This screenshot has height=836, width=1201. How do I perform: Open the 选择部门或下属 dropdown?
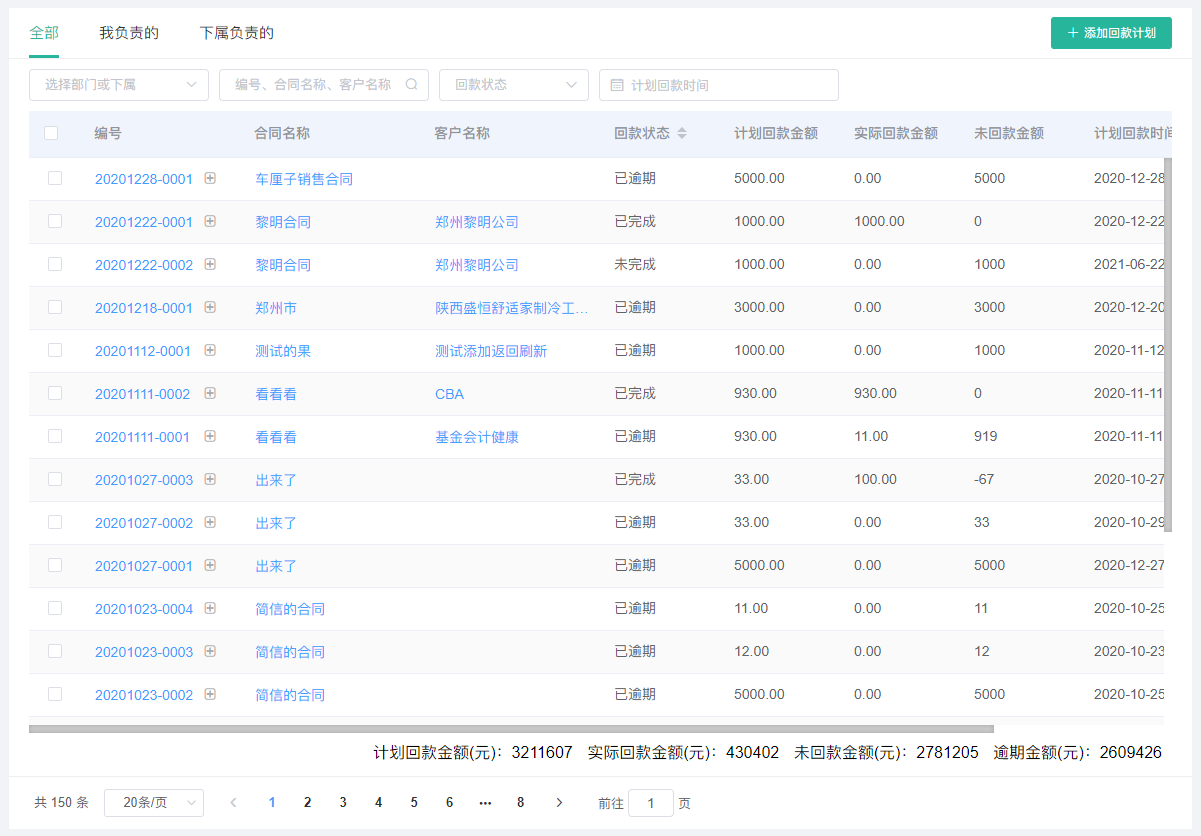coord(119,85)
